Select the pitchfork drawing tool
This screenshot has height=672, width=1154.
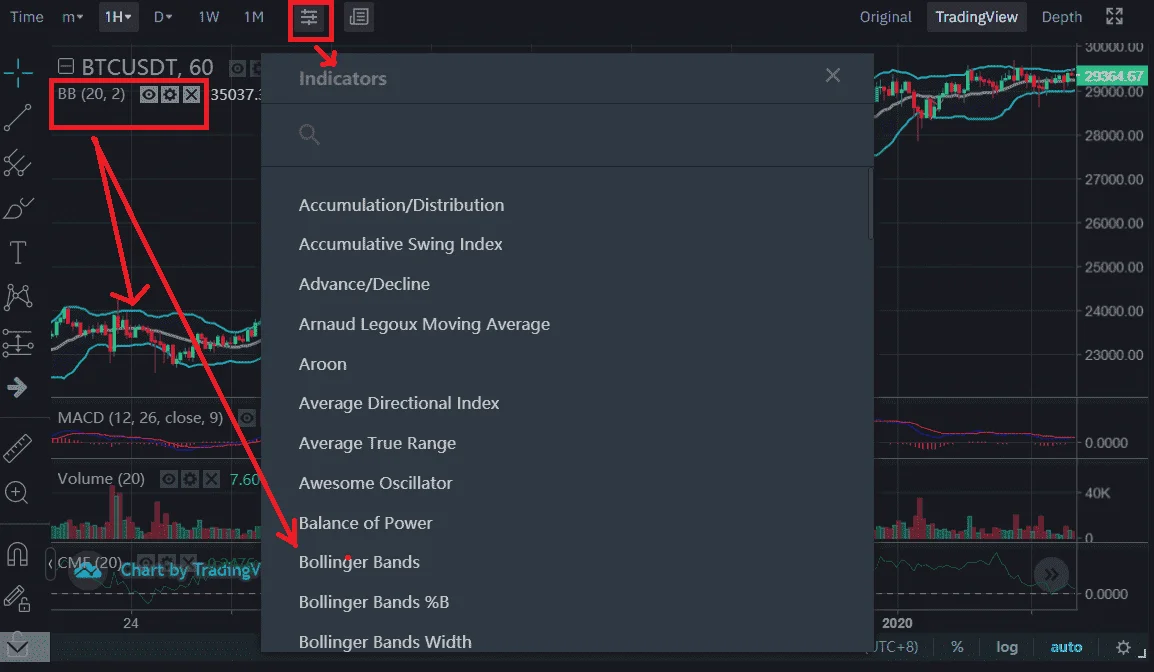[17, 163]
